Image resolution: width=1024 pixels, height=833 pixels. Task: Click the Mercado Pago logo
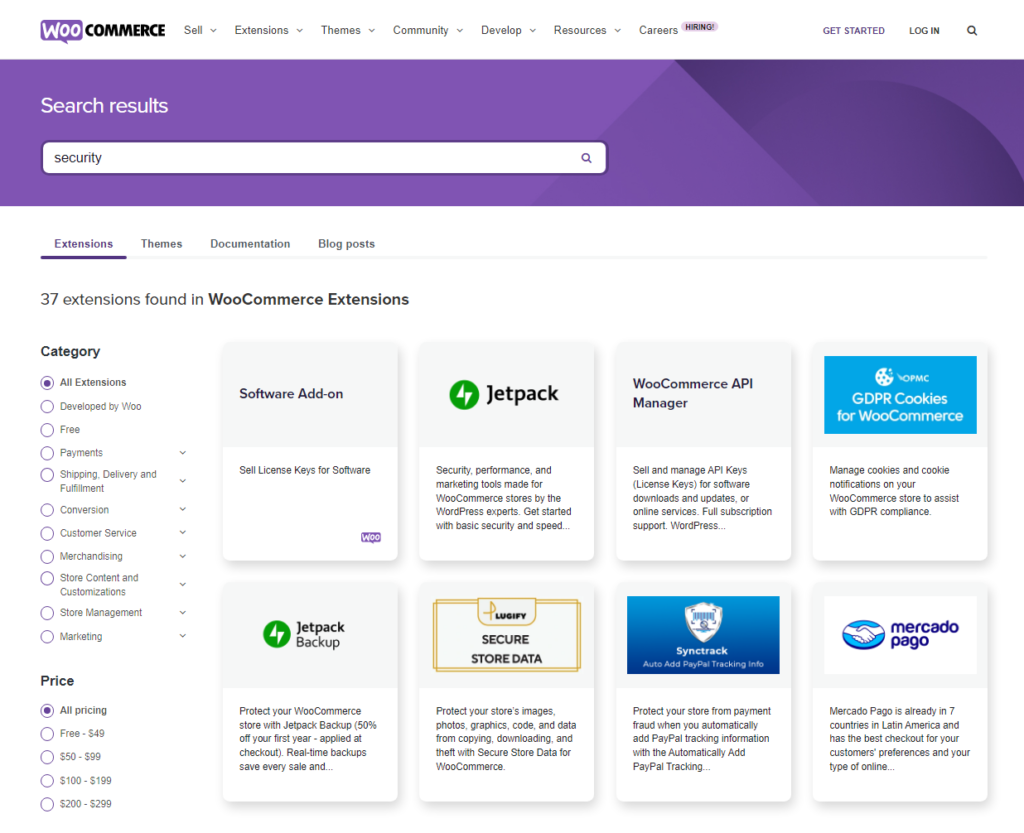pos(900,635)
